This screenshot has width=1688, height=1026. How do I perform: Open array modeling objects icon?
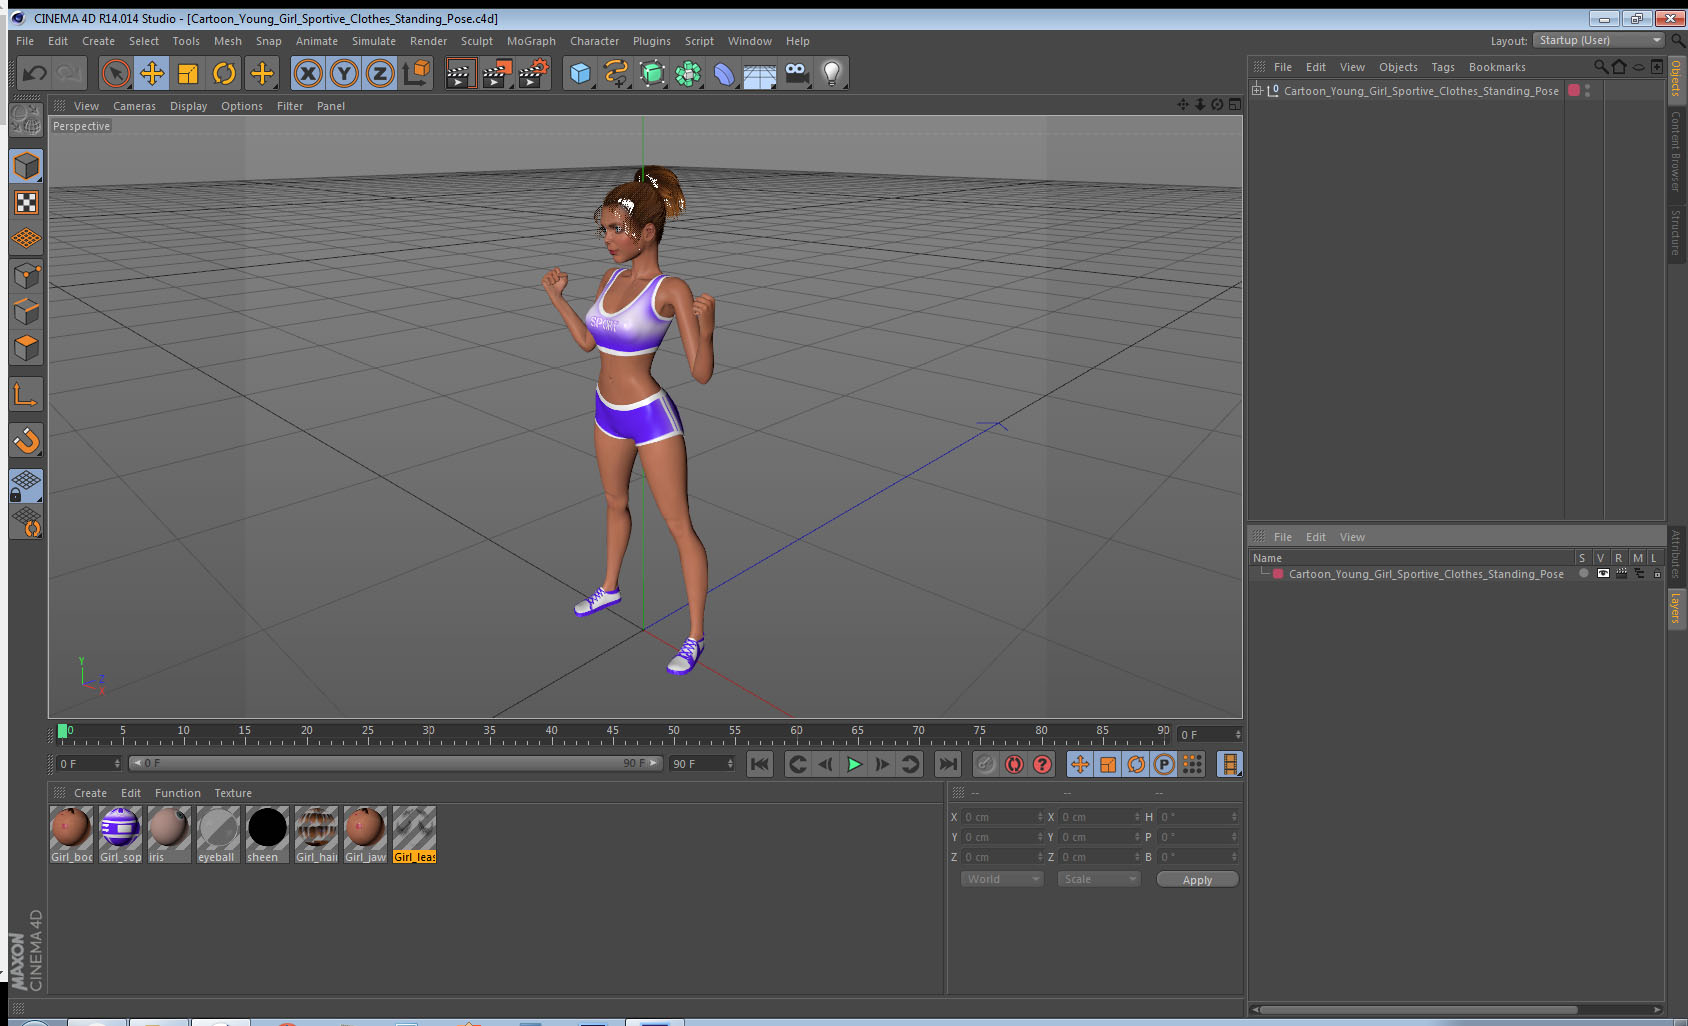tap(688, 73)
